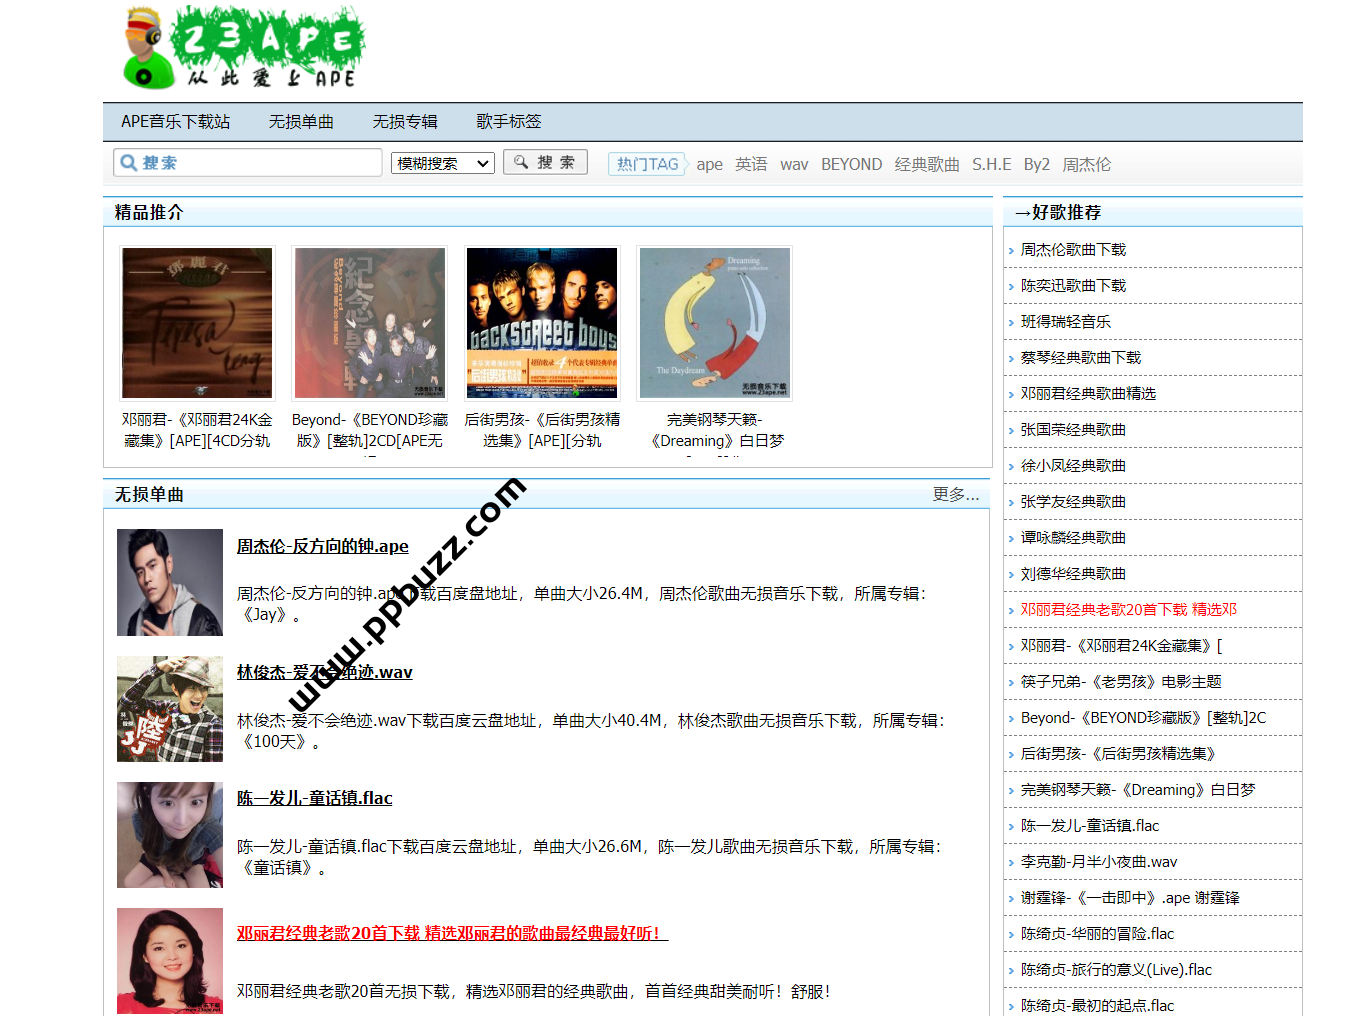Open the 完美钢琴天籁 Dreaming title link
The image size is (1366, 1016).
tap(715, 430)
